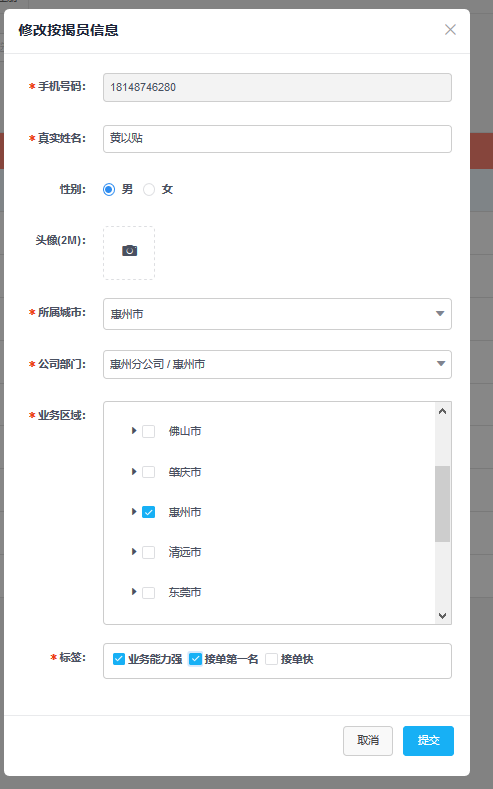Uncheck the 业务能力强 tag
Screen dimensions: 493x789
(x=119, y=659)
